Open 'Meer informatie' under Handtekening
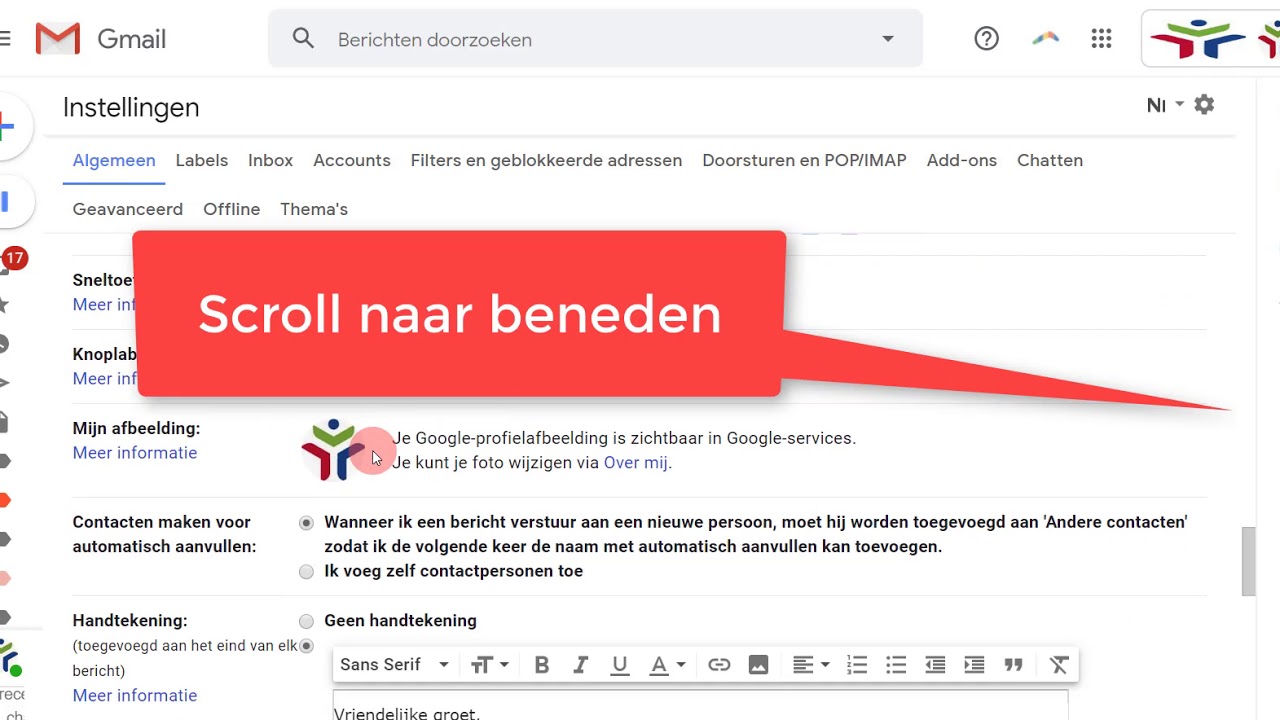1280x720 pixels. [x=135, y=696]
